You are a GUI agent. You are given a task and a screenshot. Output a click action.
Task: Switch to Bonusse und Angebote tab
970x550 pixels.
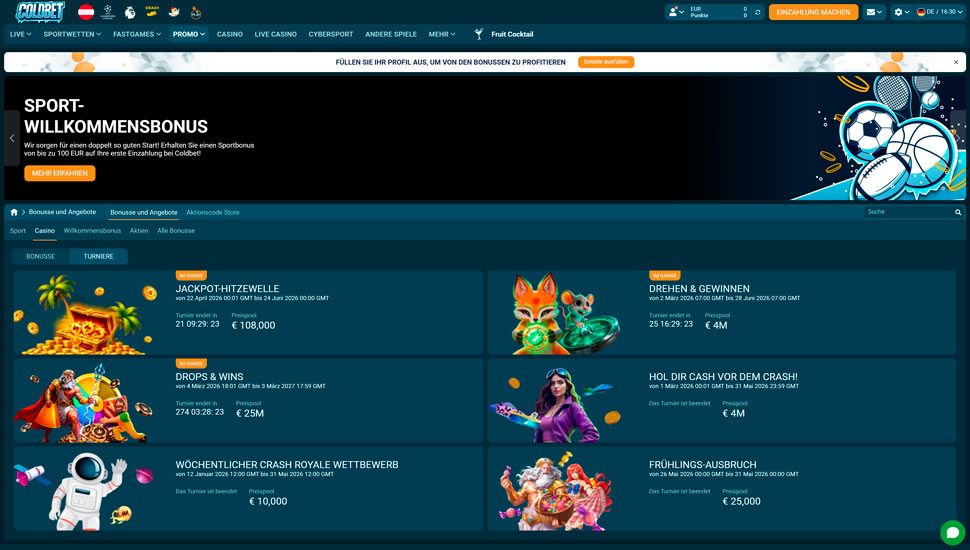(x=144, y=212)
